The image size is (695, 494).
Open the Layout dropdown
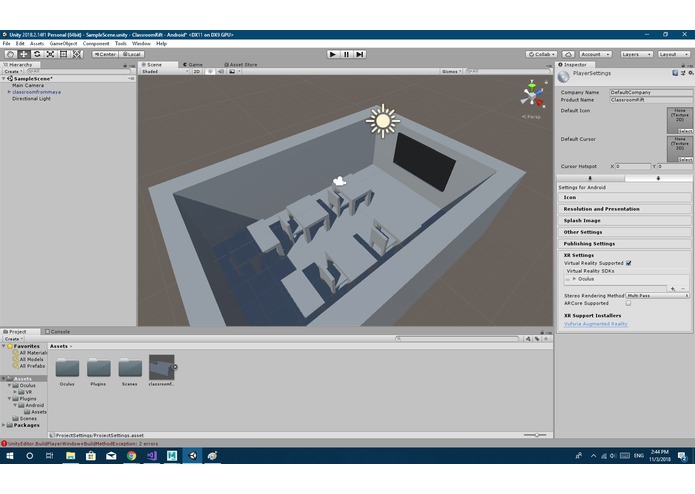tap(673, 54)
